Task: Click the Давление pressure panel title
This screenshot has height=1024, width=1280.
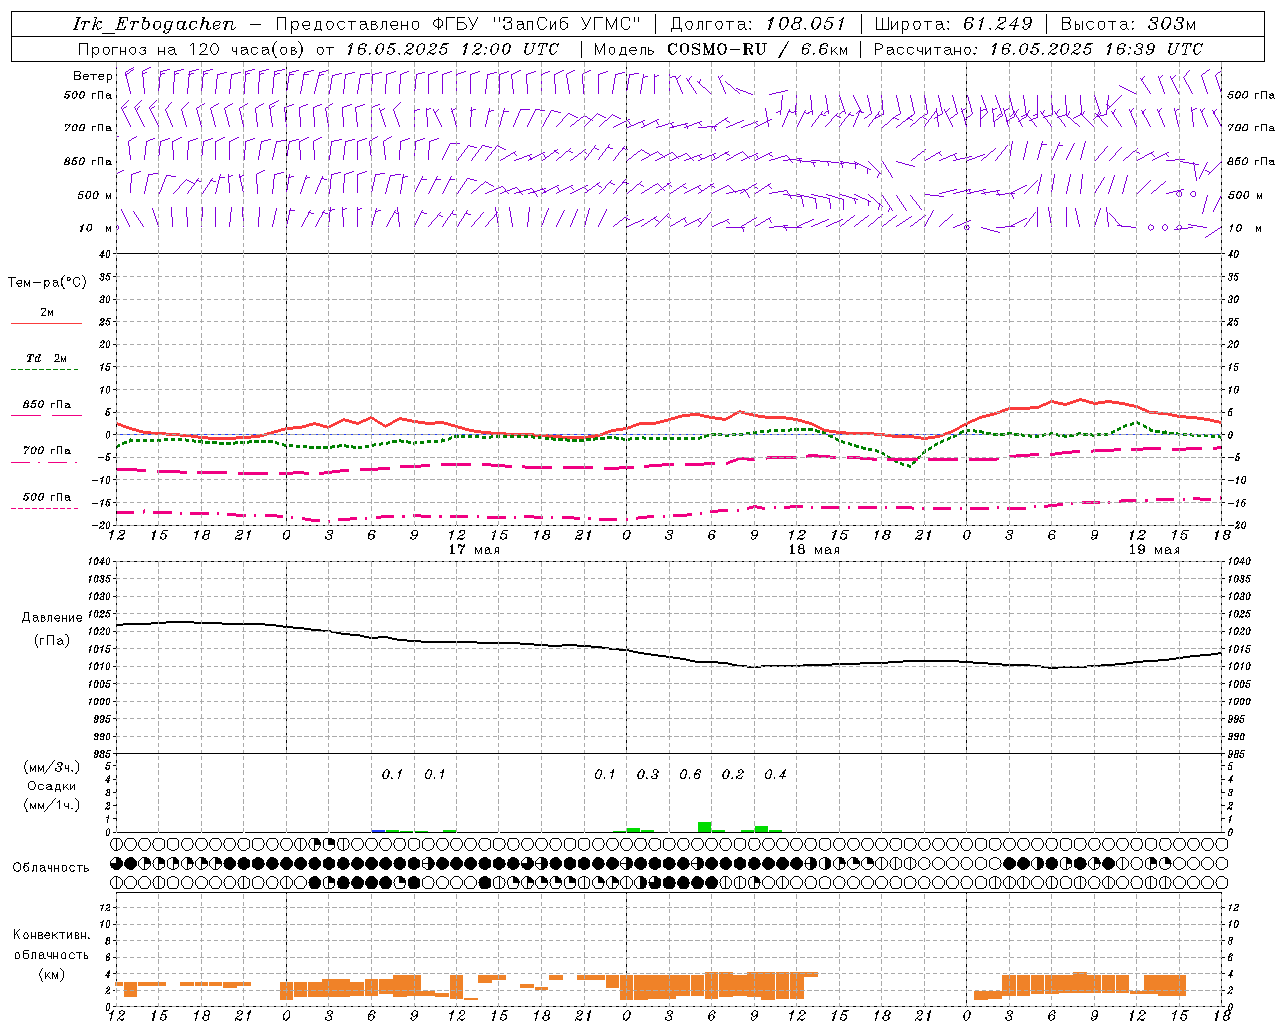Action: 51,618
